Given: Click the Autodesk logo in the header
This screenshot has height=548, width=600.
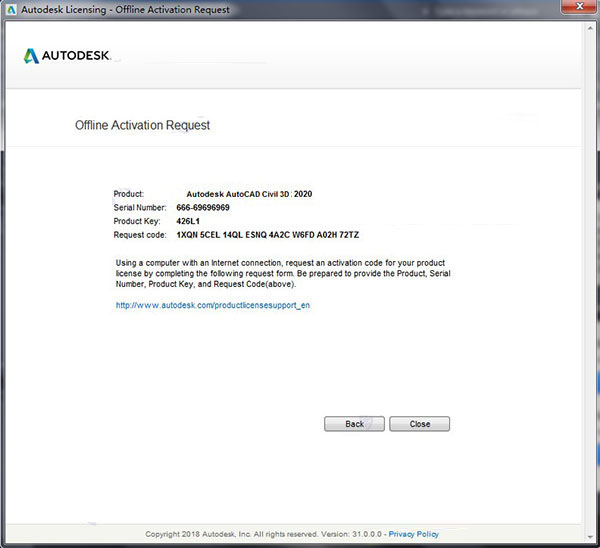Looking at the screenshot, I should 67,56.
